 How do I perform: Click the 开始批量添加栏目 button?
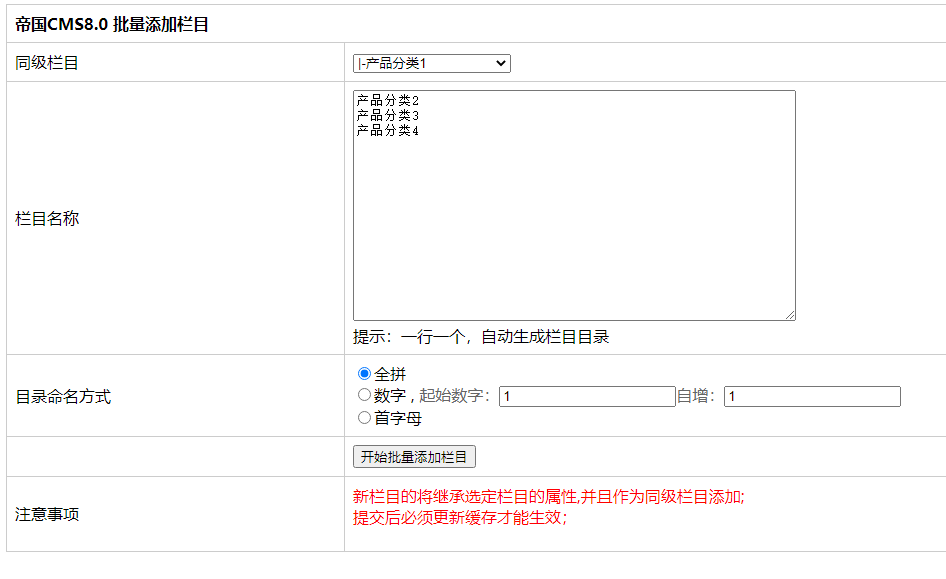[x=414, y=456]
